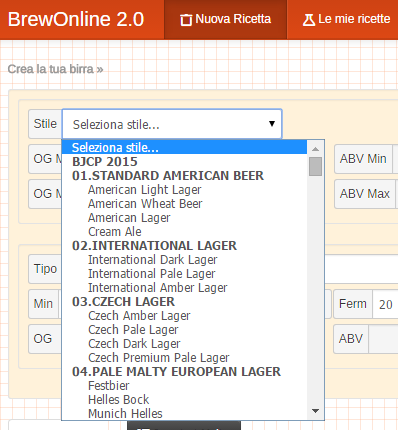Image resolution: width=398 pixels, height=430 pixels.
Task: Click the dropdown list scroll up arrow
Action: [315, 149]
